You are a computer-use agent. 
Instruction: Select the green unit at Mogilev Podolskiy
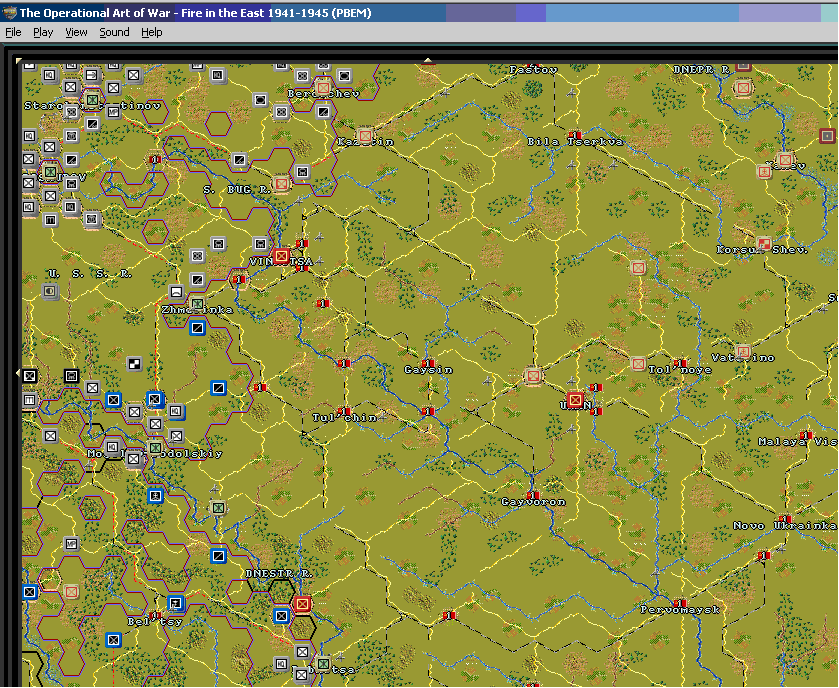tap(155, 447)
